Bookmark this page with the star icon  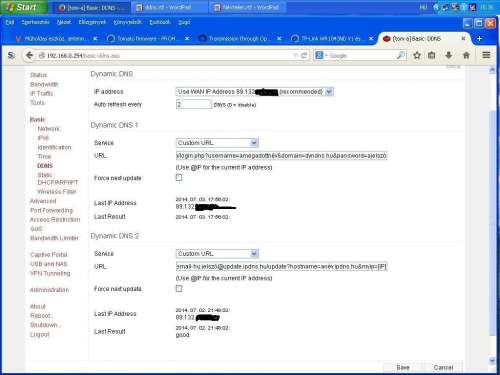[x=417, y=55]
